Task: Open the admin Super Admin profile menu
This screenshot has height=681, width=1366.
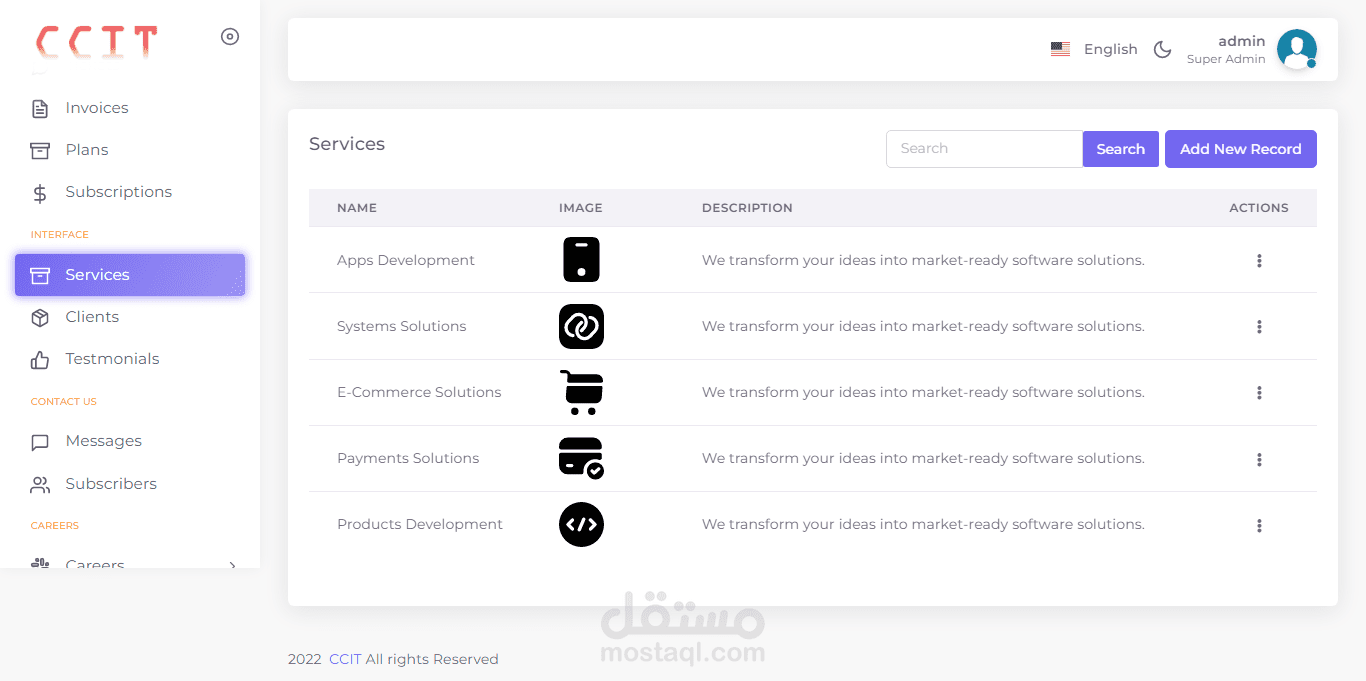Action: coord(1251,49)
